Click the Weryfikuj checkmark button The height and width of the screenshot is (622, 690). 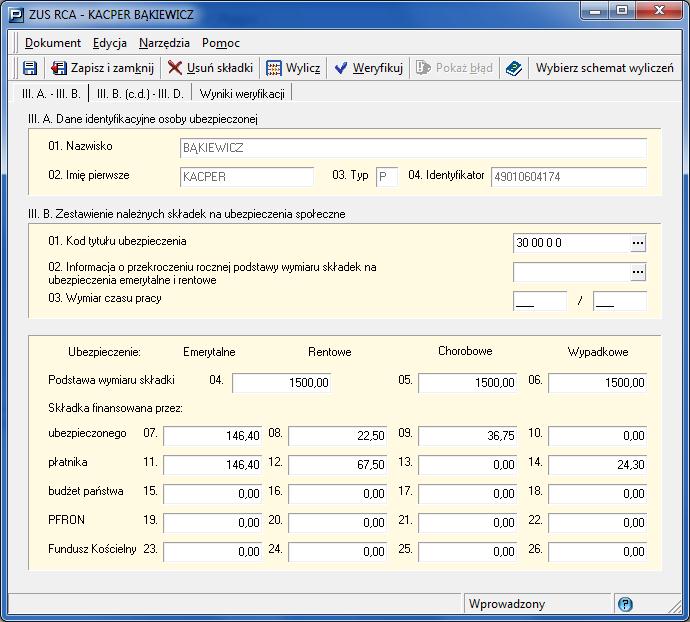(368, 68)
